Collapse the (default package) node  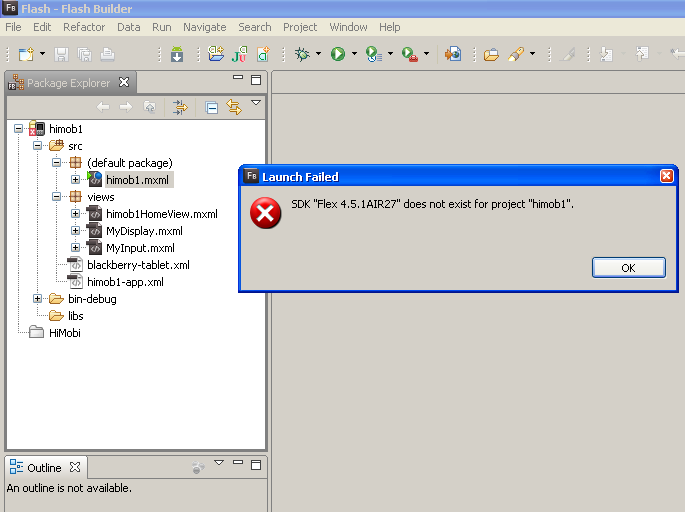tap(56, 163)
